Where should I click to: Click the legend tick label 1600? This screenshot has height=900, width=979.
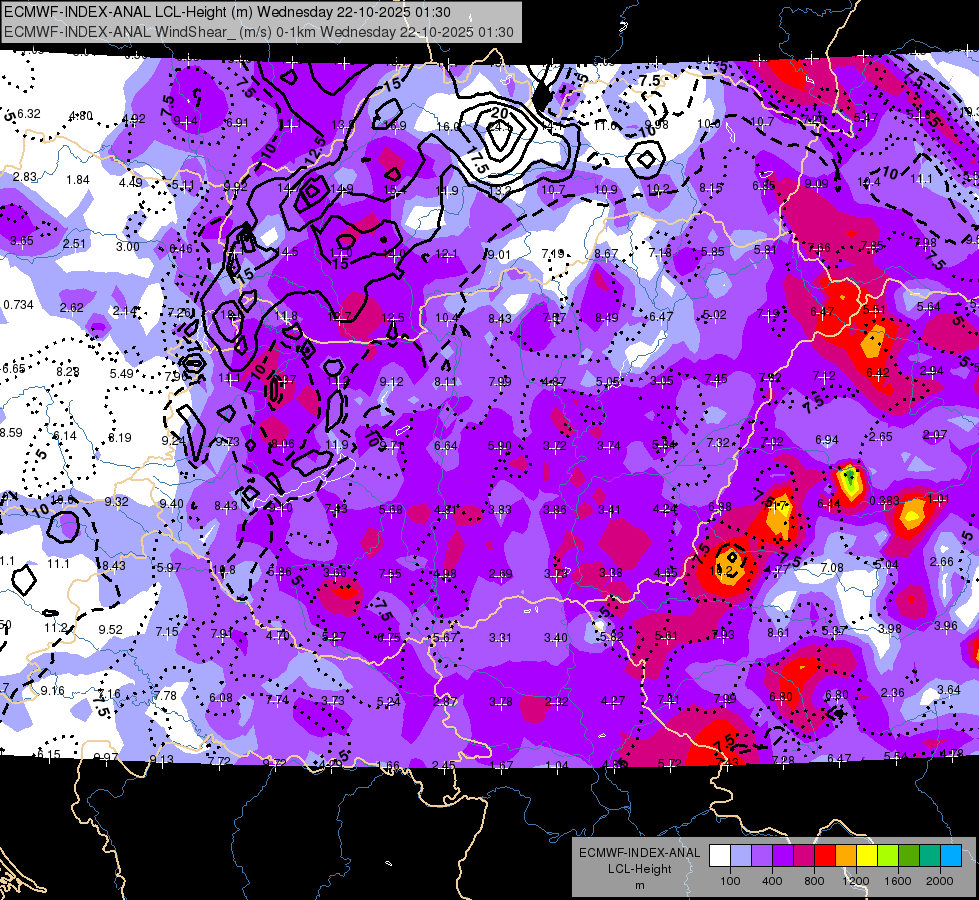[898, 881]
